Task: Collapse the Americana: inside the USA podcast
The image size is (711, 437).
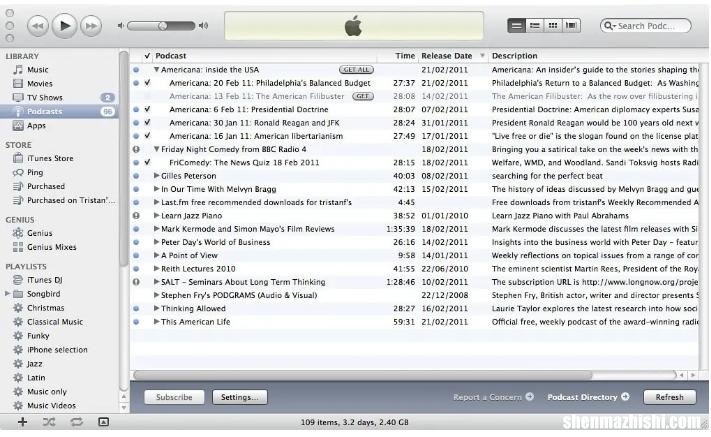Action: [156, 70]
